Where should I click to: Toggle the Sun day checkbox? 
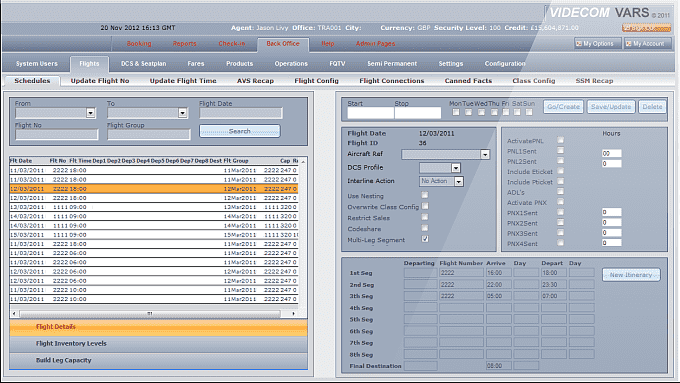(x=529, y=112)
